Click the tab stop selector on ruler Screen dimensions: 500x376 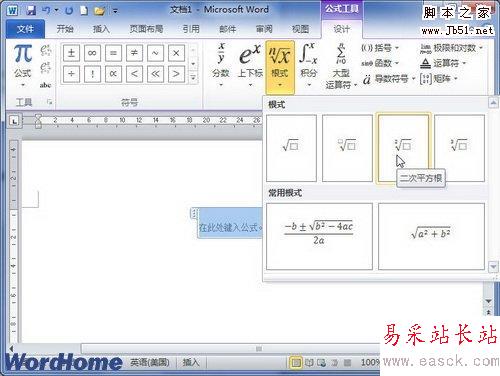tap(14, 122)
